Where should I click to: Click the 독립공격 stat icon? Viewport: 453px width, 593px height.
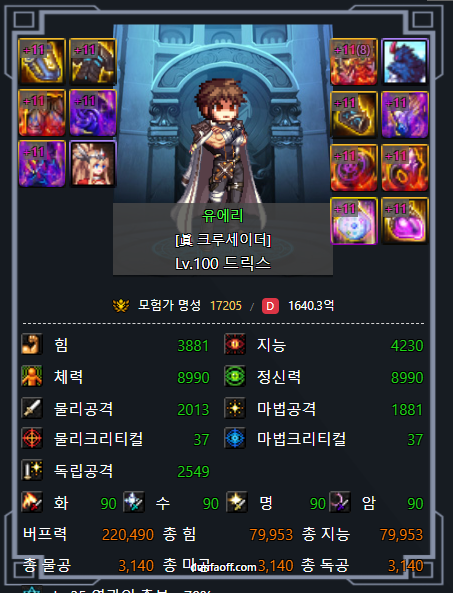32,470
